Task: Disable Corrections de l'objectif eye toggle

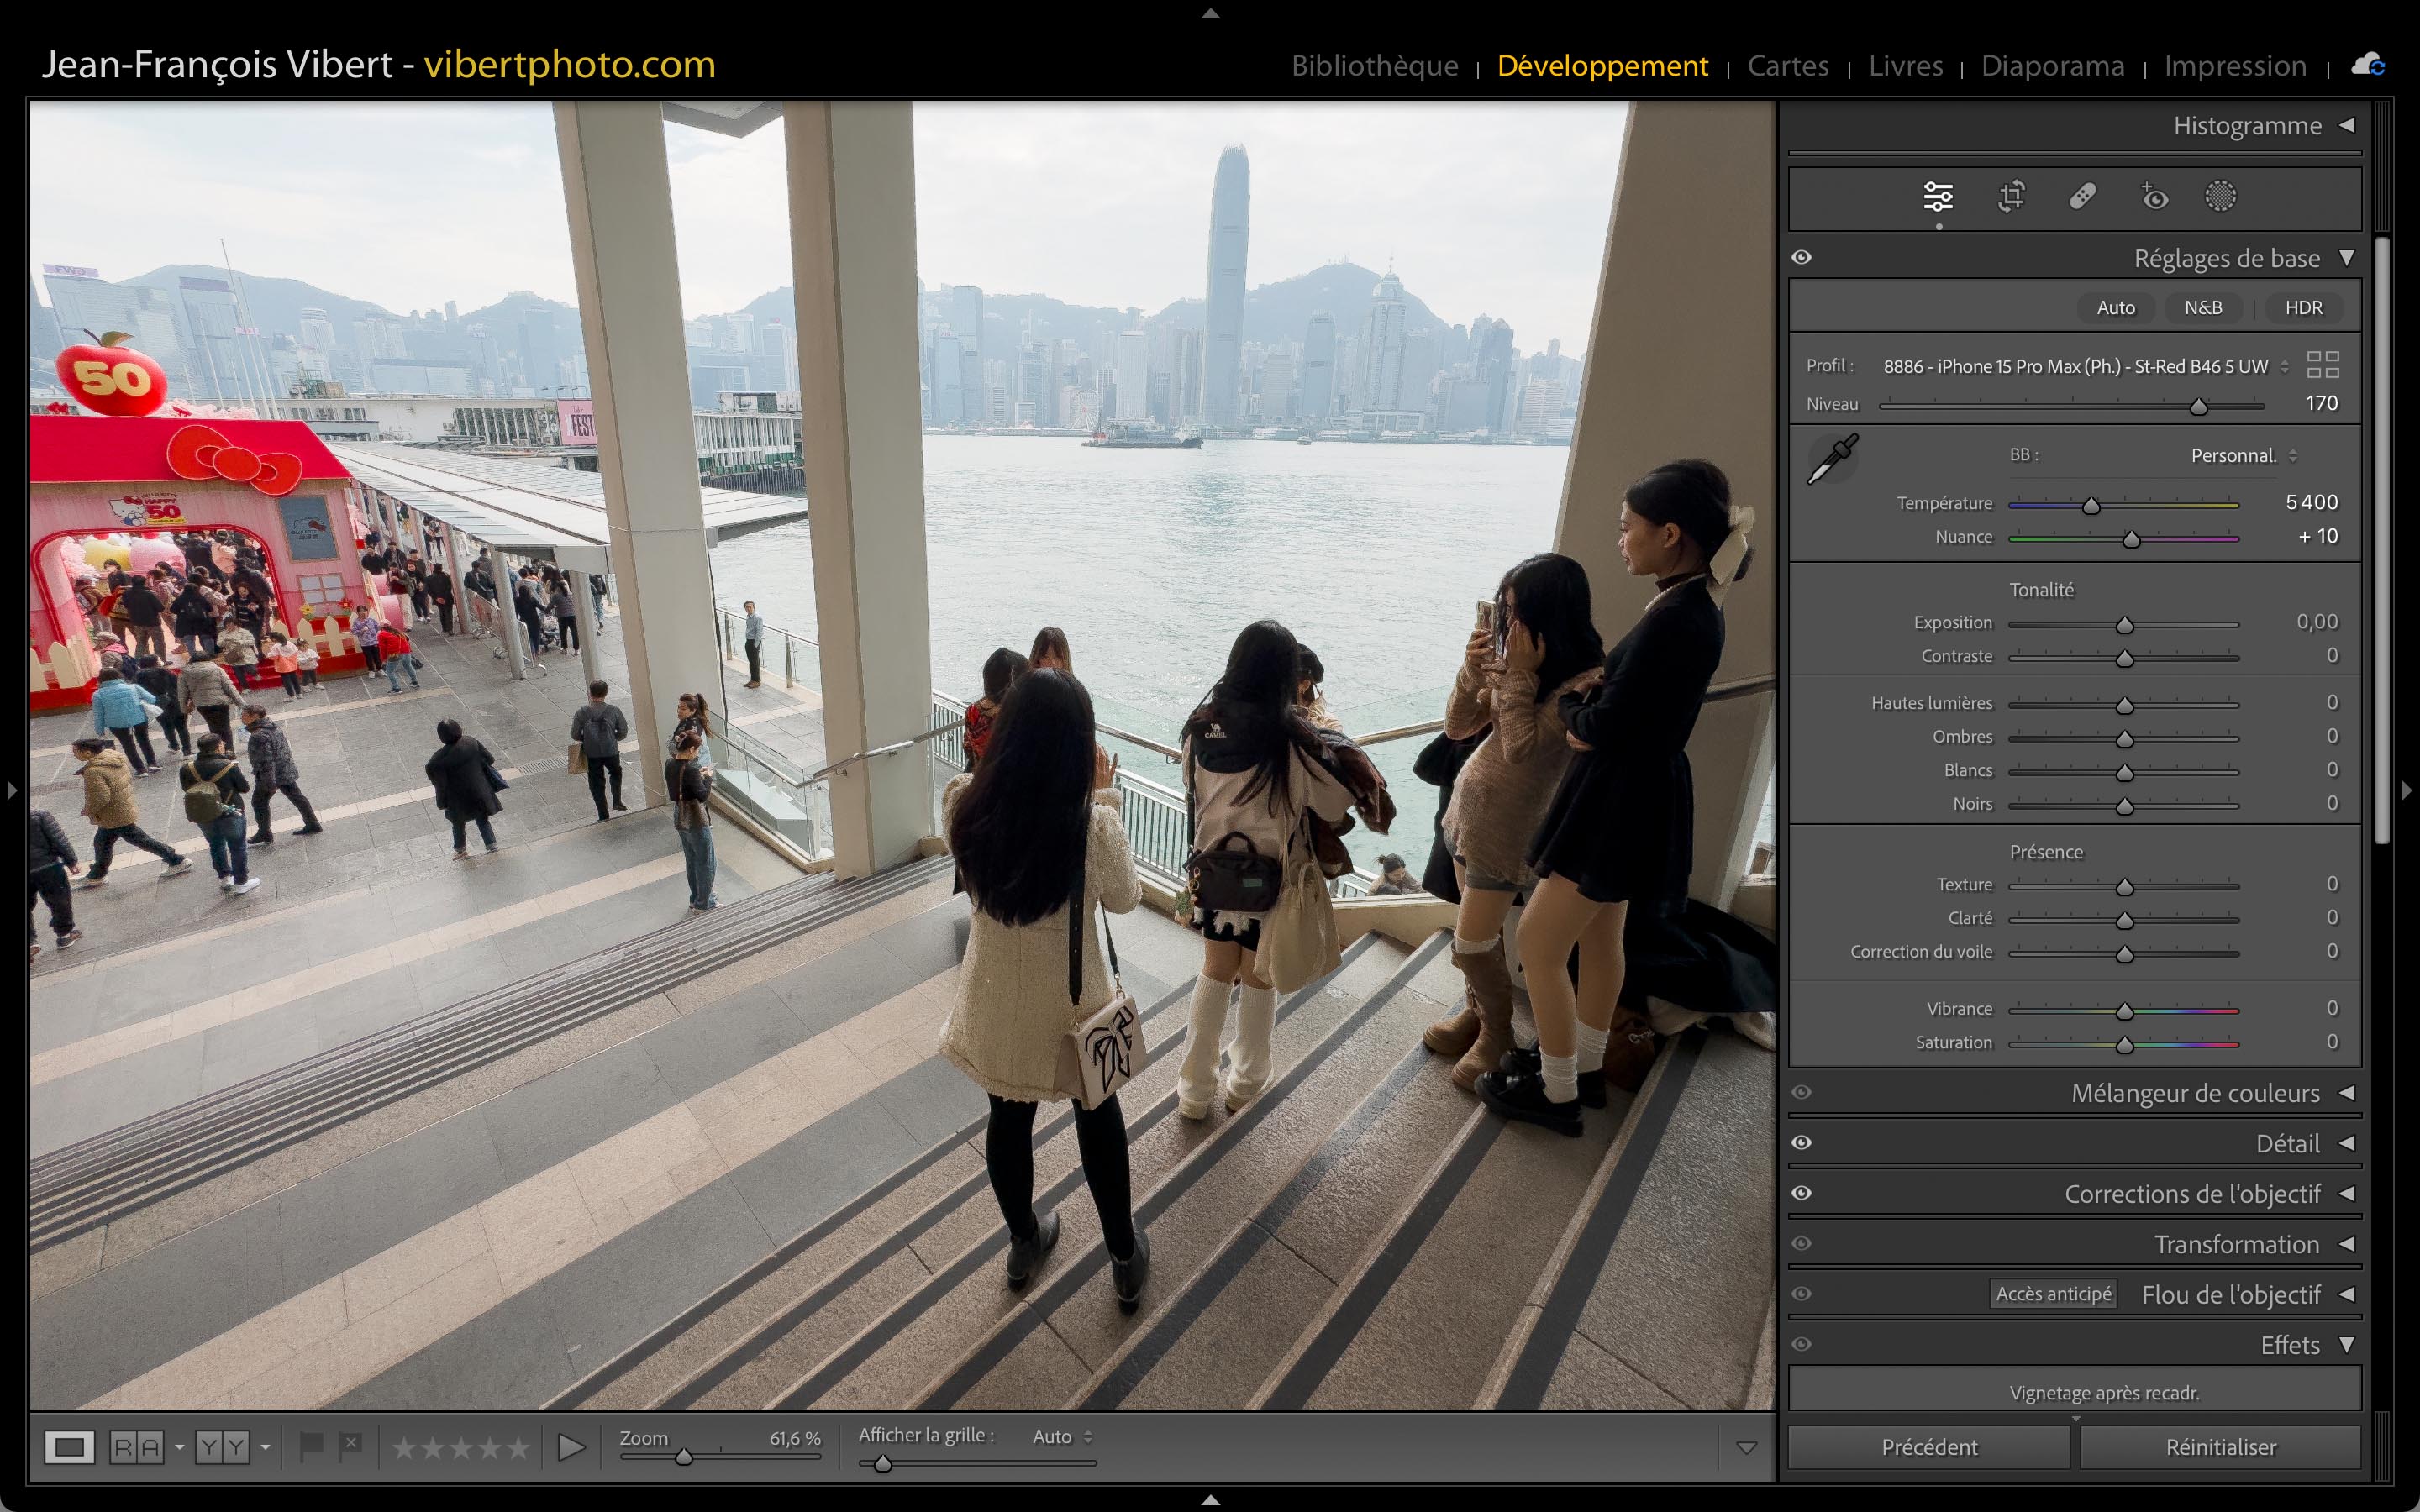Action: click(1802, 1193)
